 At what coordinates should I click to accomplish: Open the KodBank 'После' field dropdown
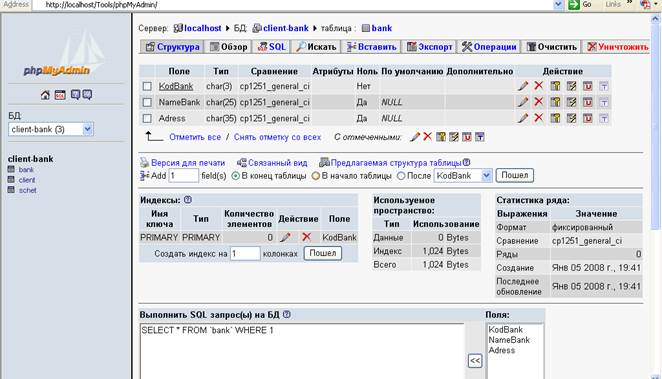463,176
